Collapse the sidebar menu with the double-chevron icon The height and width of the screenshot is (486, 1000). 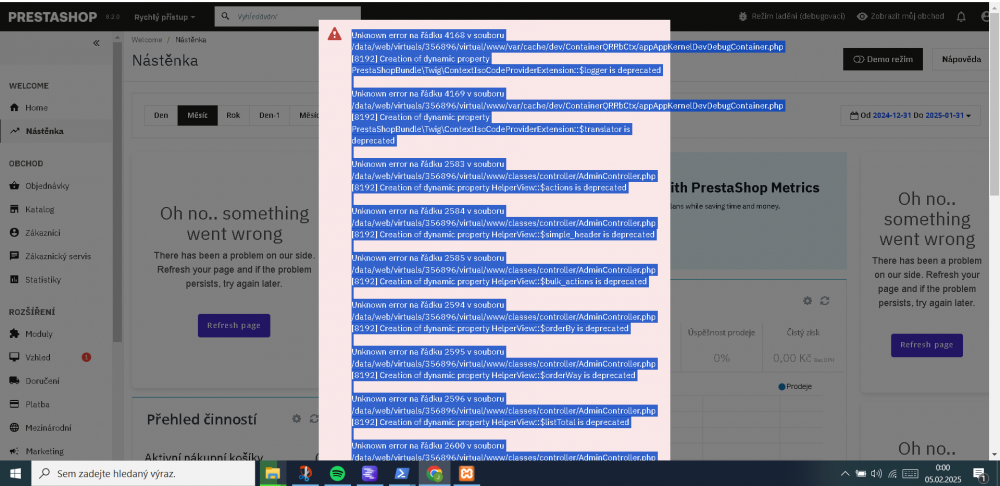tap(96, 43)
